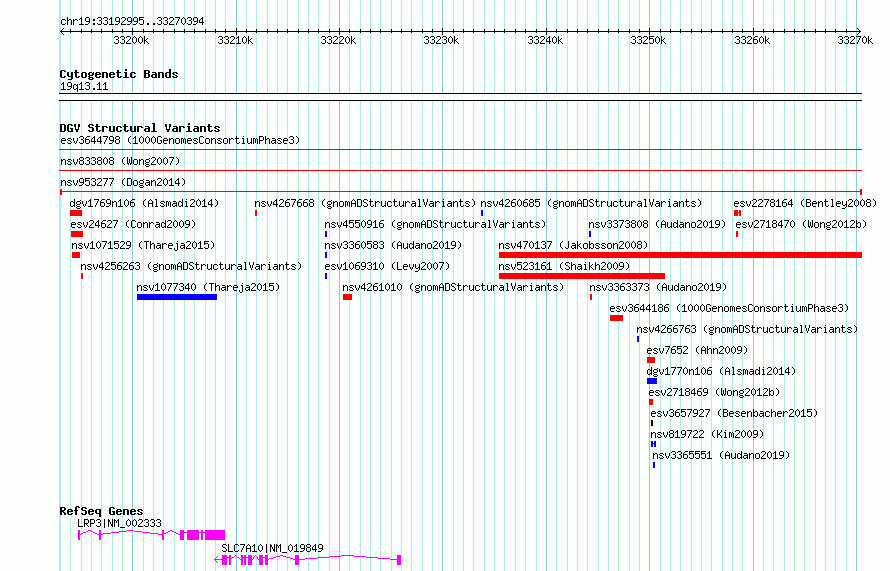Select nsv4256263 gnomAD variant label

click(191, 266)
